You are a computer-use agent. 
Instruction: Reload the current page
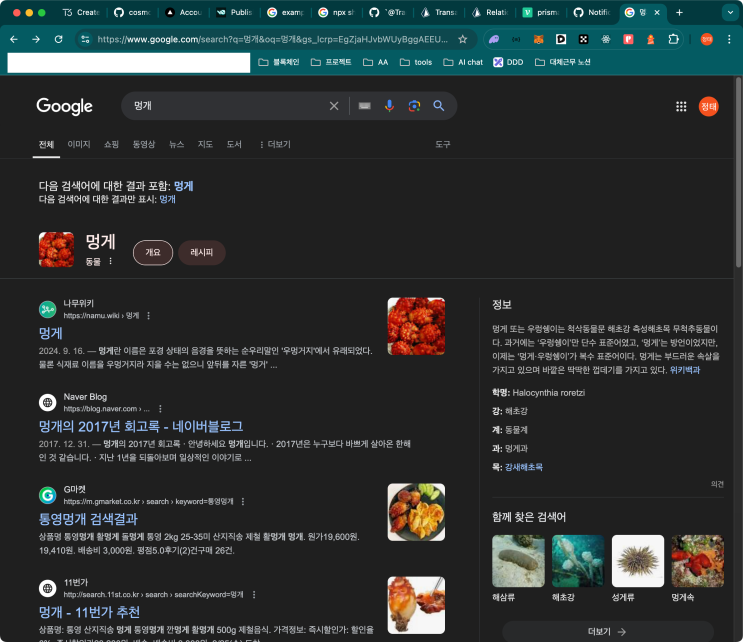tap(58, 39)
